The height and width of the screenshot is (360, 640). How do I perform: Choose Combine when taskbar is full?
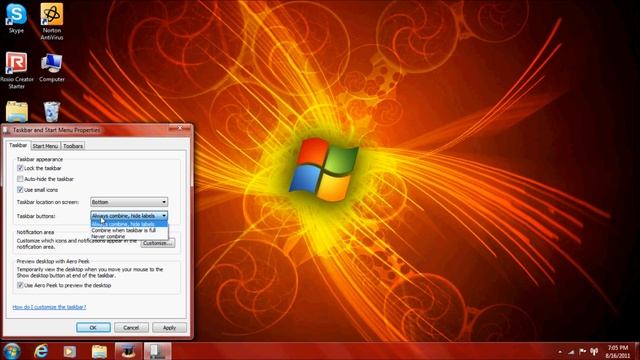point(129,230)
